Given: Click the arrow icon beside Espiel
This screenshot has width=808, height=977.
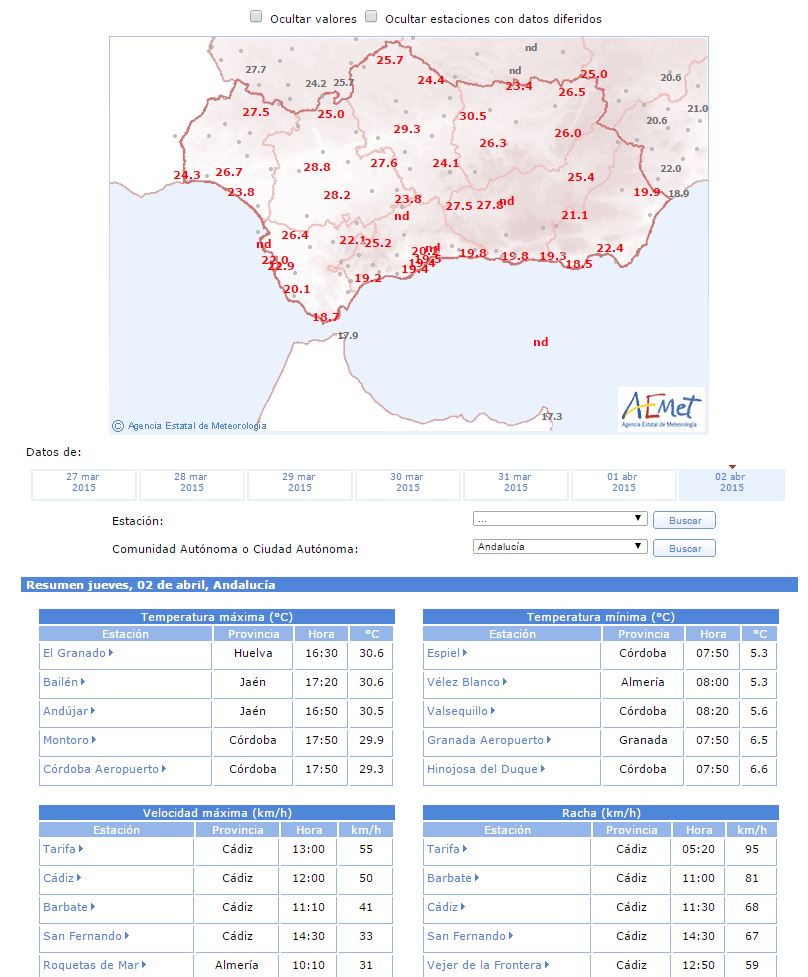Looking at the screenshot, I should (465, 652).
